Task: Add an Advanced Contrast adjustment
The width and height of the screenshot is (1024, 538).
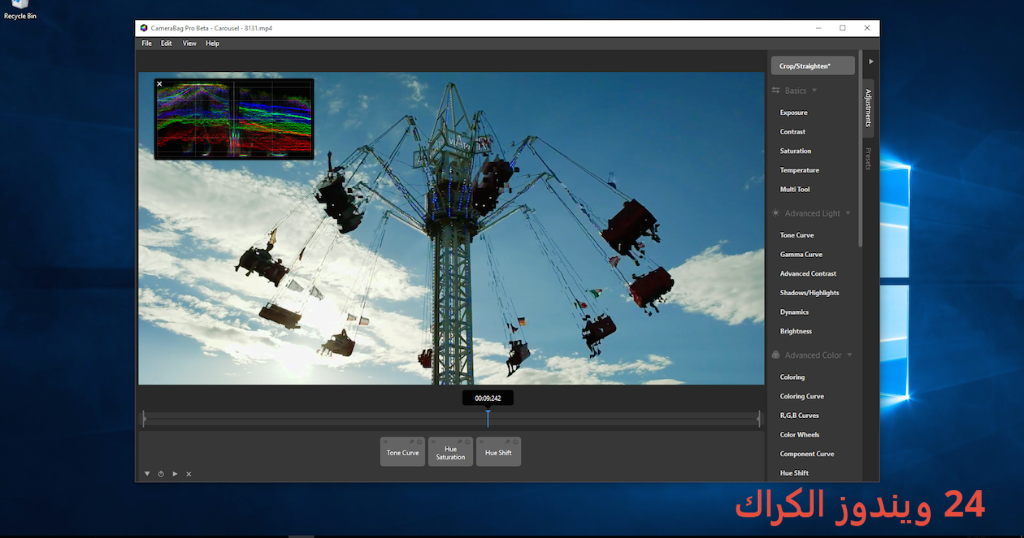Action: 808,274
